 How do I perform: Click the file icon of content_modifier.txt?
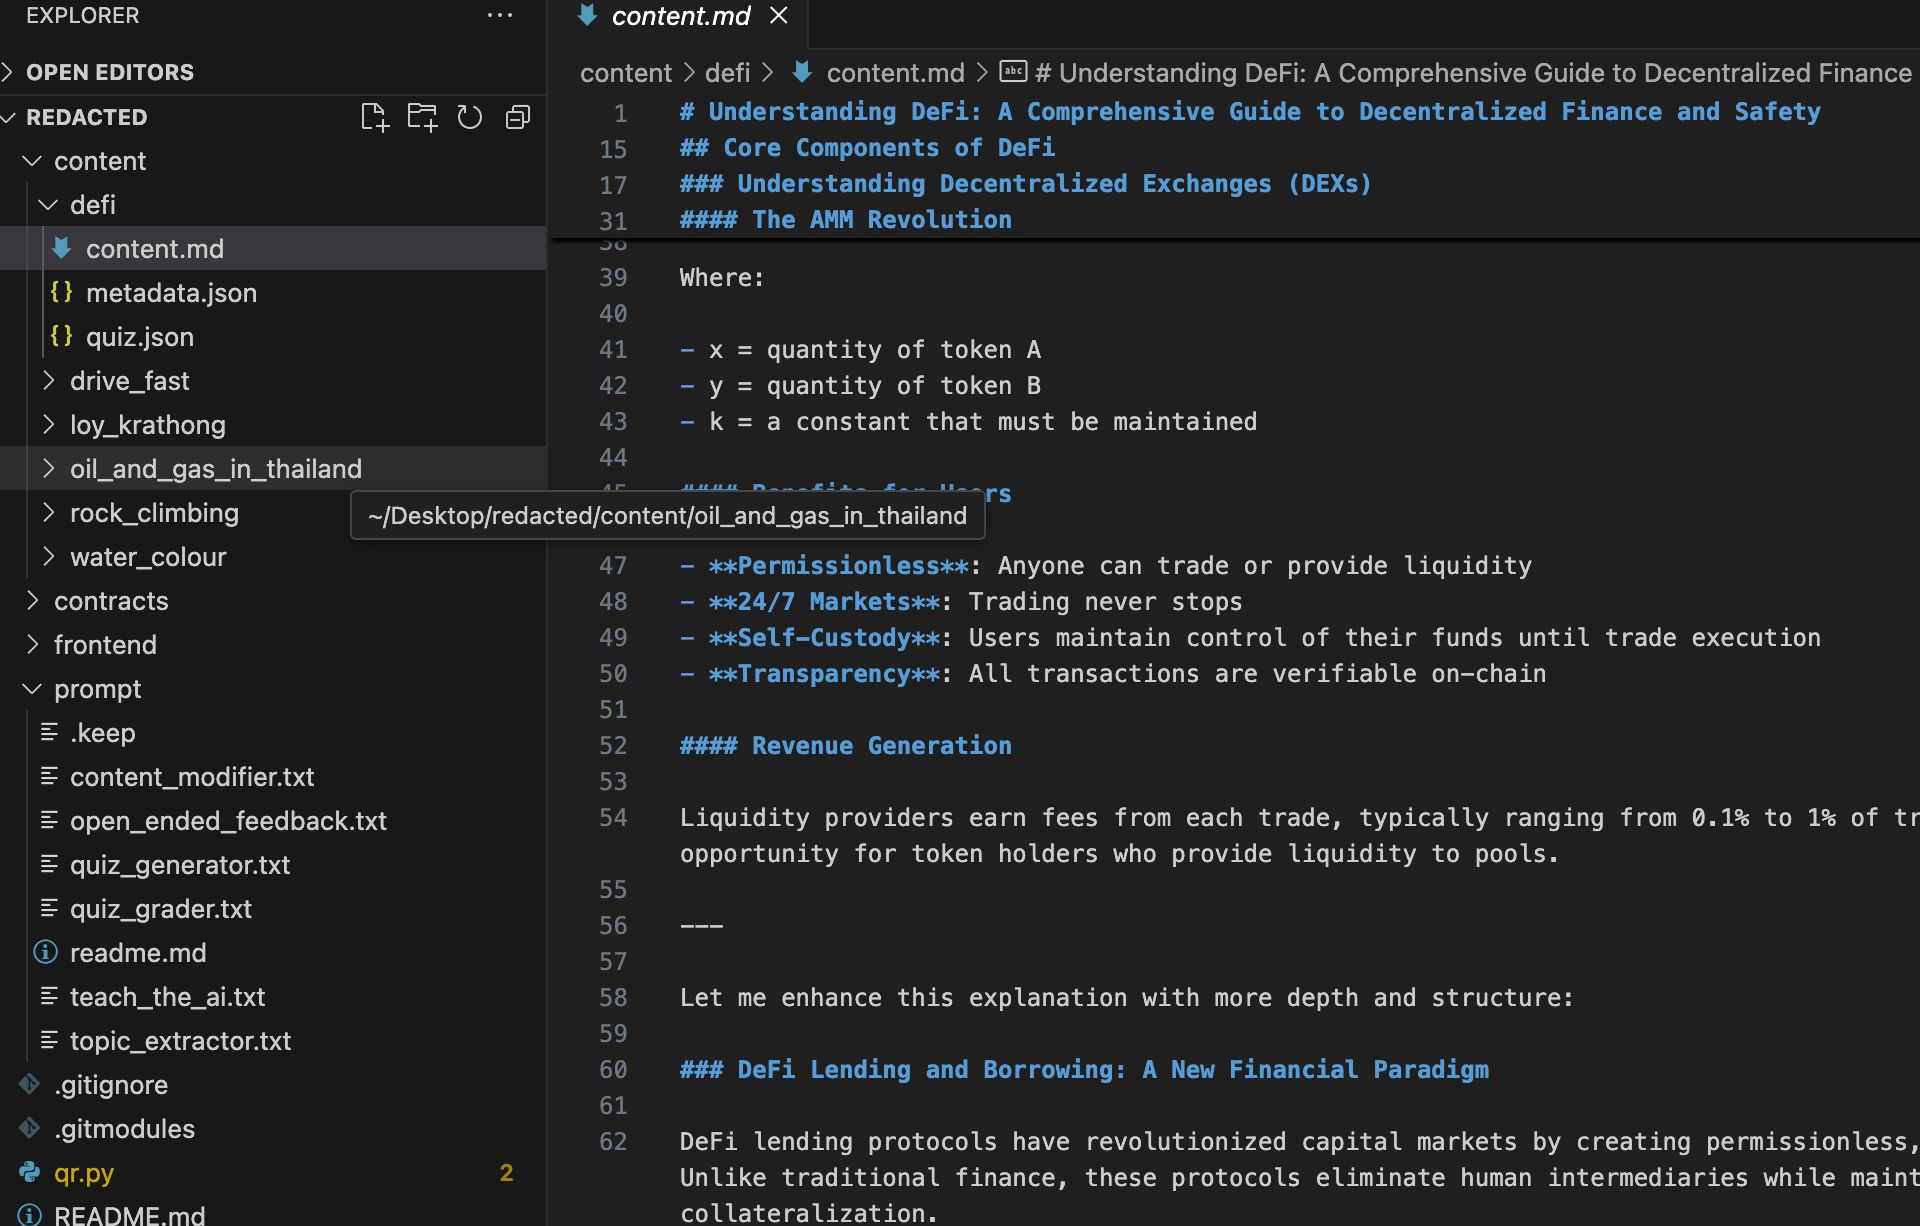click(x=48, y=776)
